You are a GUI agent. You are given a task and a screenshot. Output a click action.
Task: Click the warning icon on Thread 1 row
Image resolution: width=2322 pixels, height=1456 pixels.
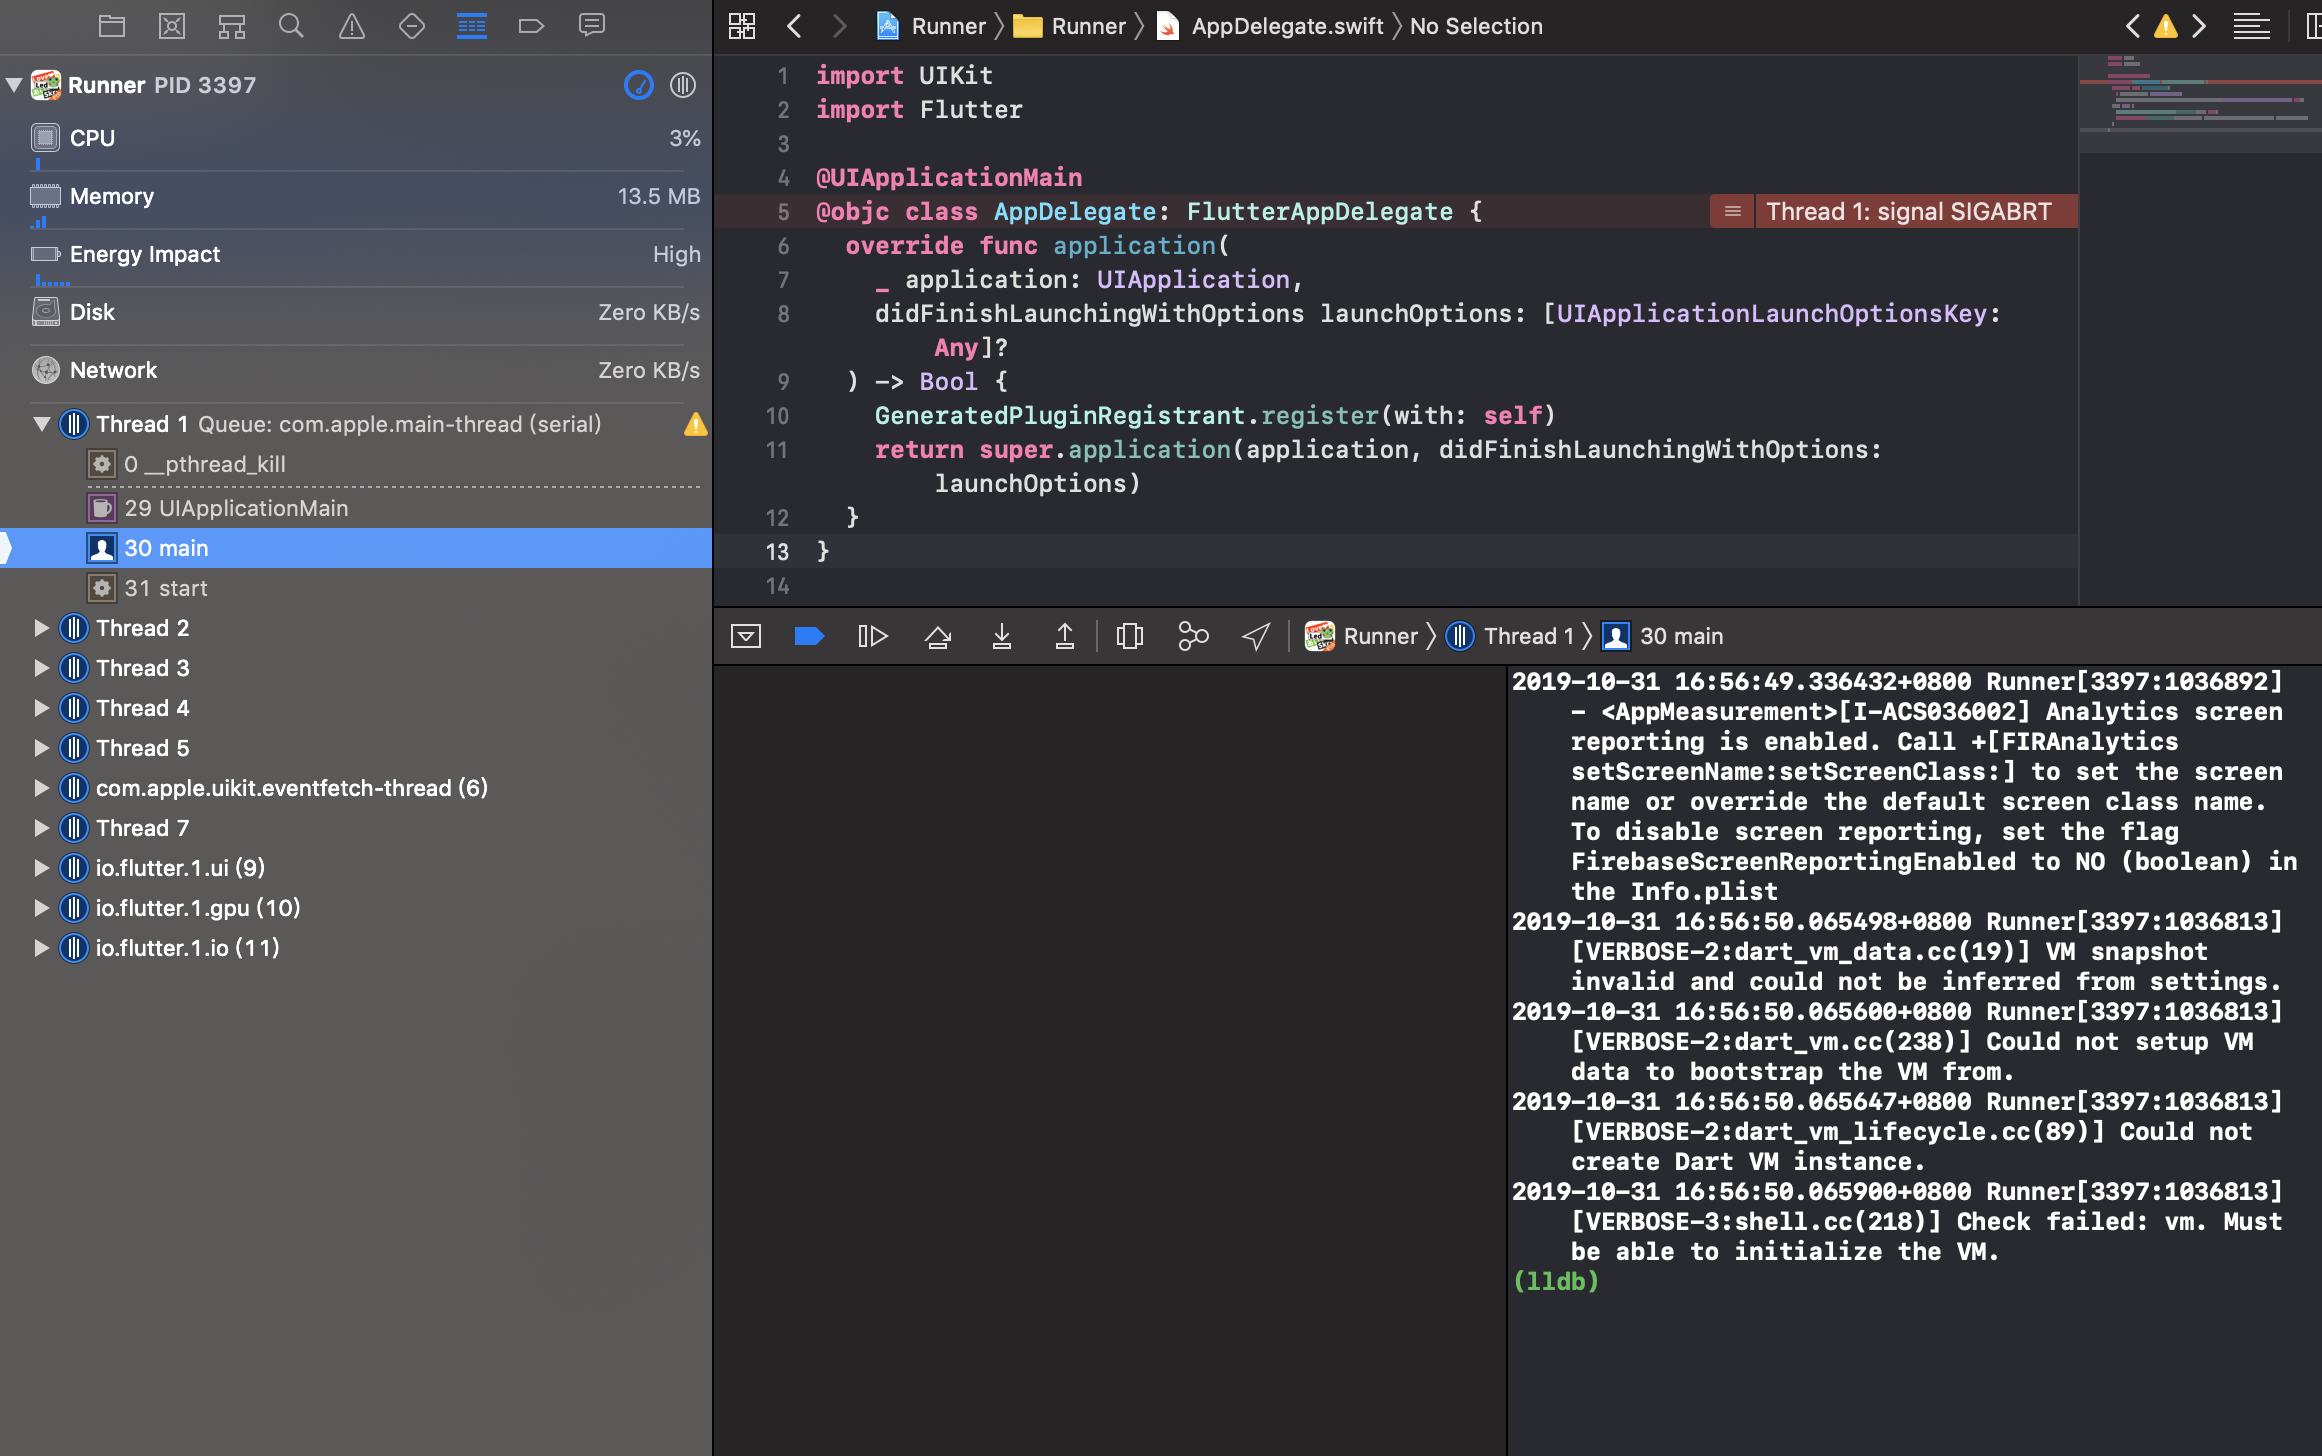pos(696,425)
